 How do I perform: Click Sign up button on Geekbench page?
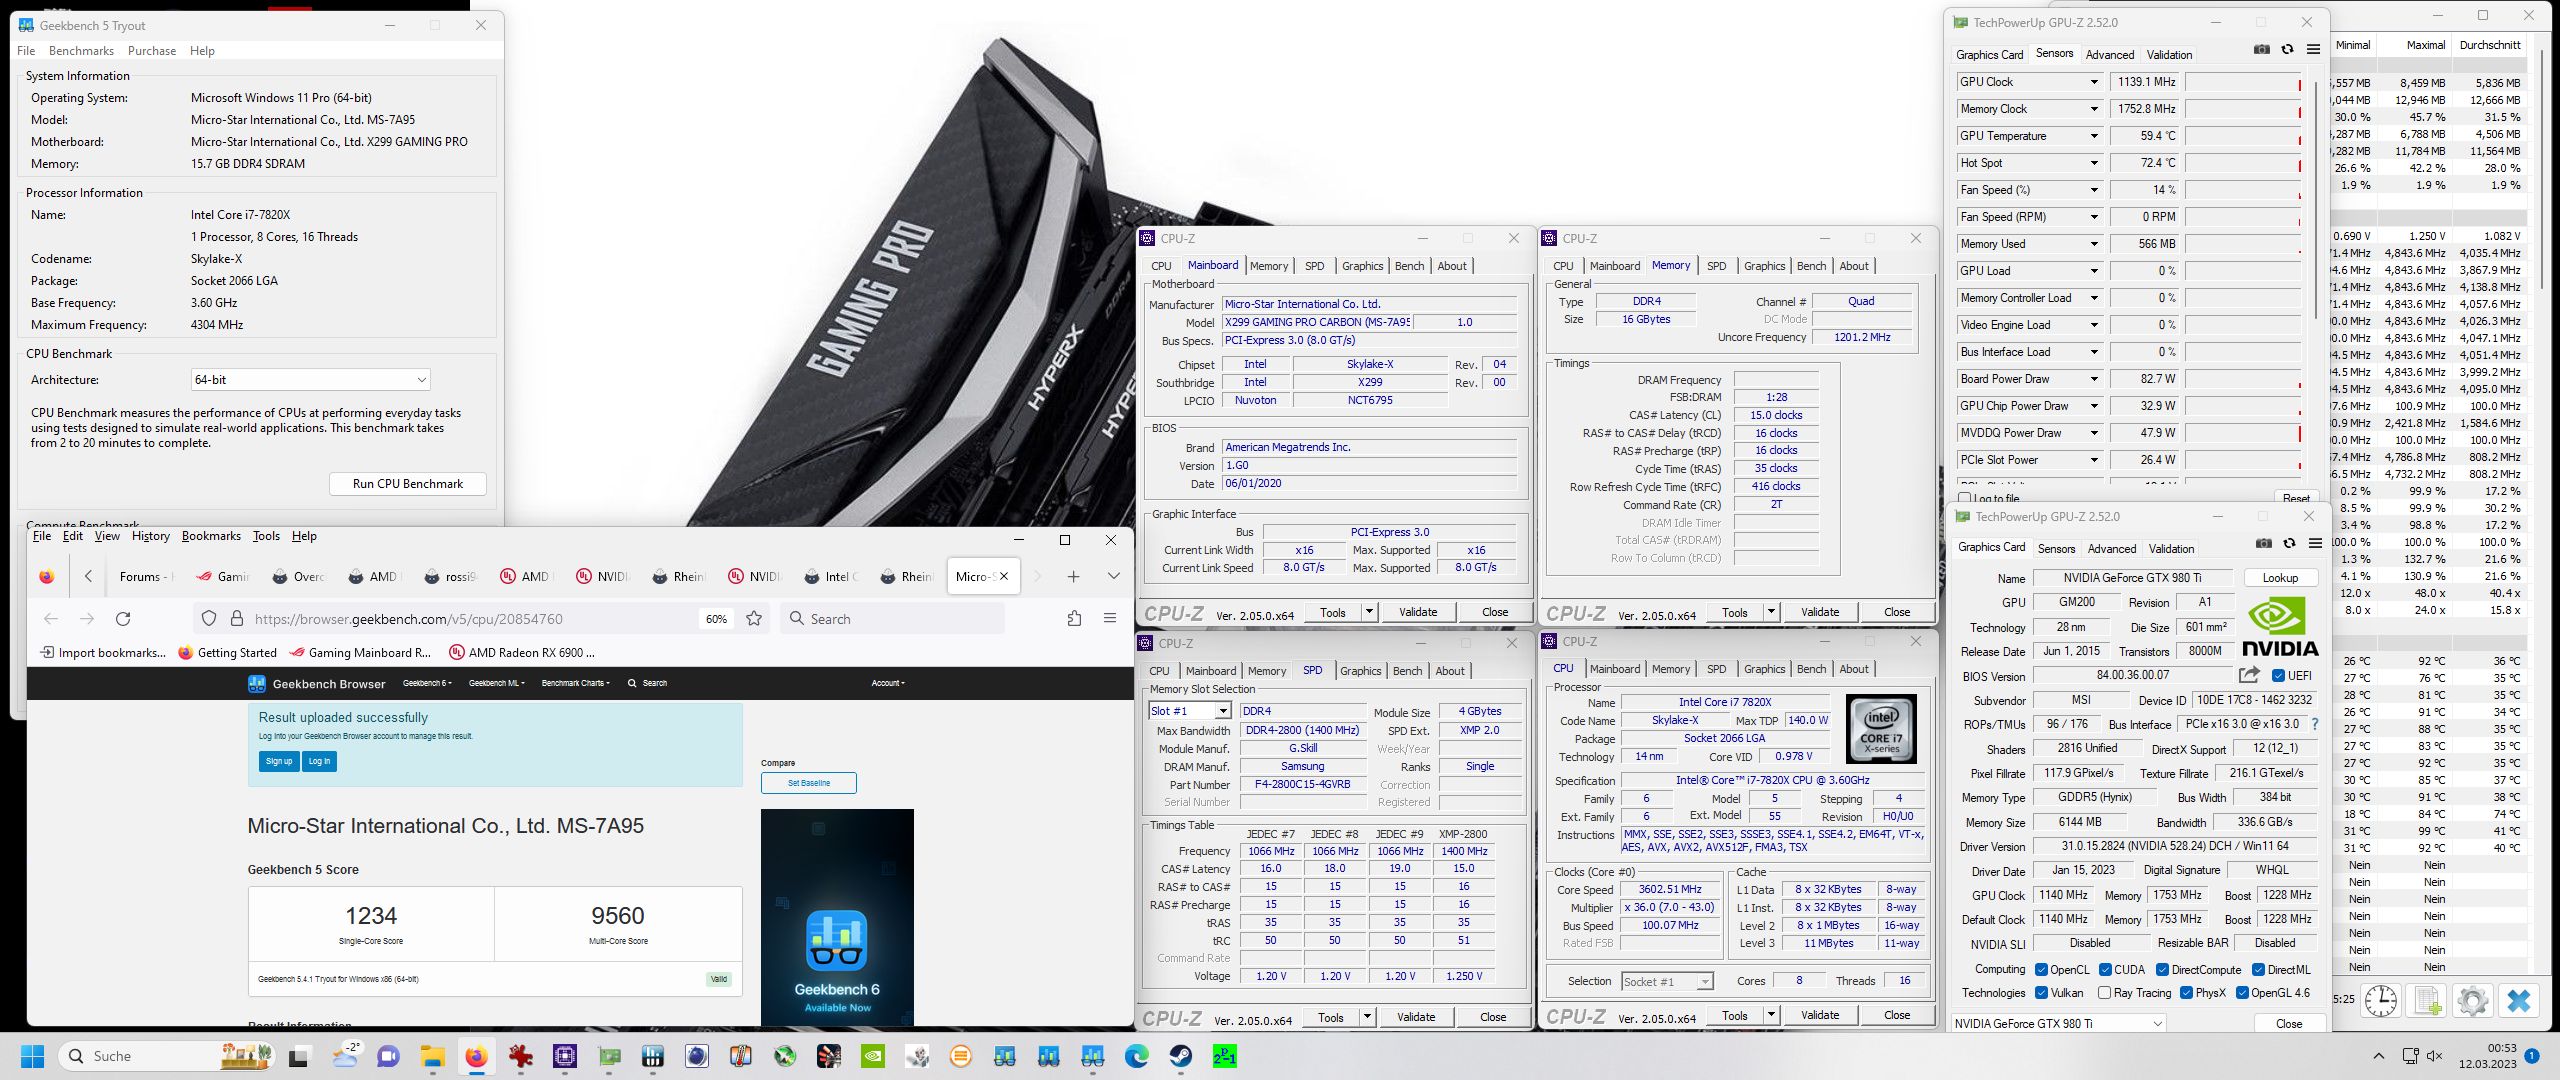[x=279, y=761]
